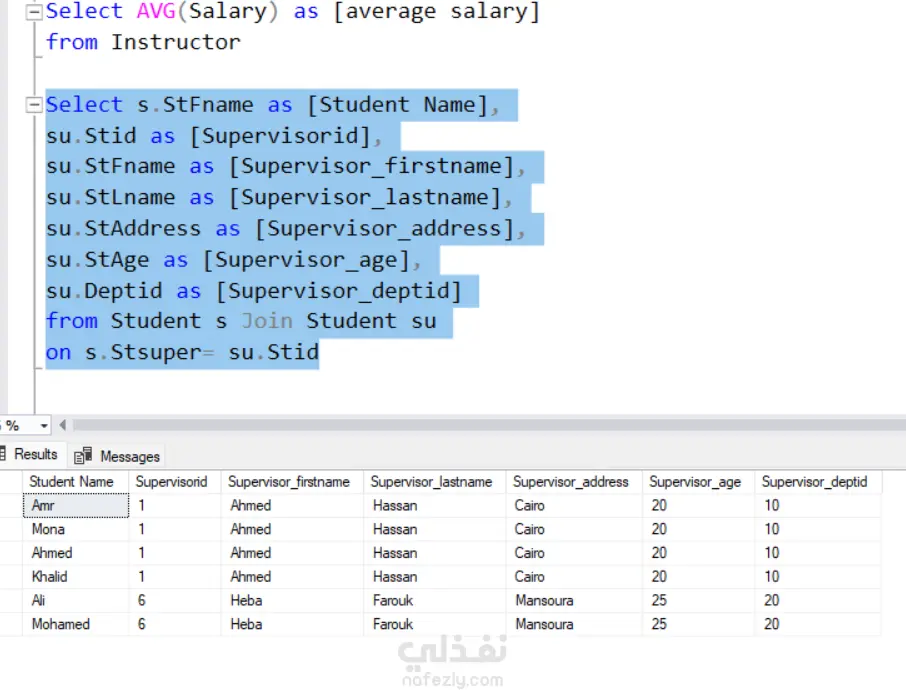Click the Mansoura cell in Ali's row
Screen dimensions: 906x690
coord(574,600)
